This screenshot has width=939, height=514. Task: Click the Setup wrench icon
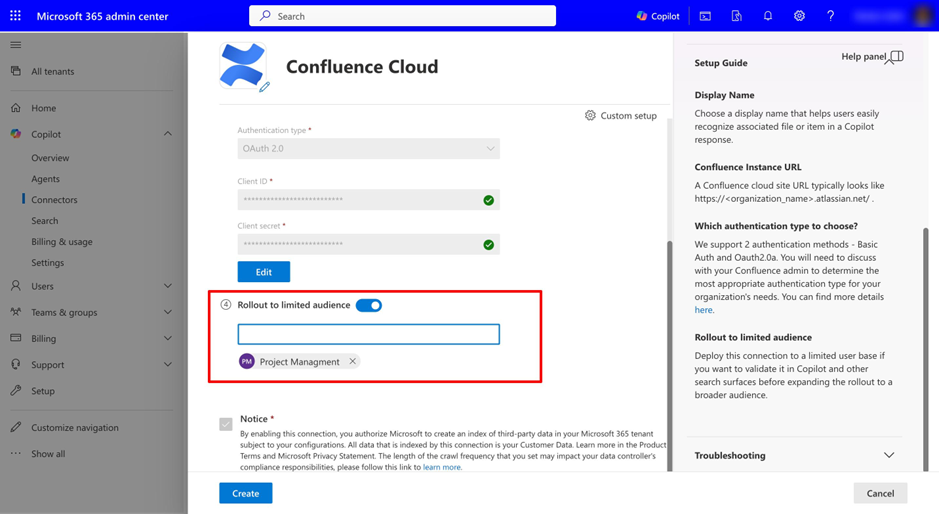16,390
